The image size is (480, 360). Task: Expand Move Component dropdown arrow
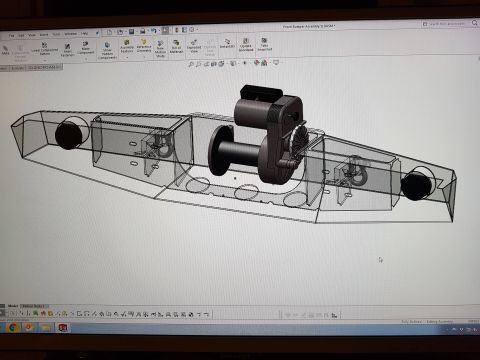(x=86, y=59)
